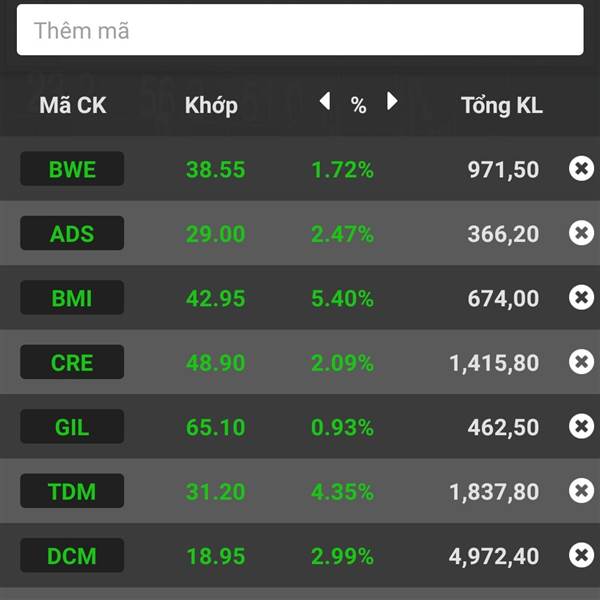Image resolution: width=600 pixels, height=600 pixels.
Task: Remove BWE from the watchlist
Action: click(581, 168)
